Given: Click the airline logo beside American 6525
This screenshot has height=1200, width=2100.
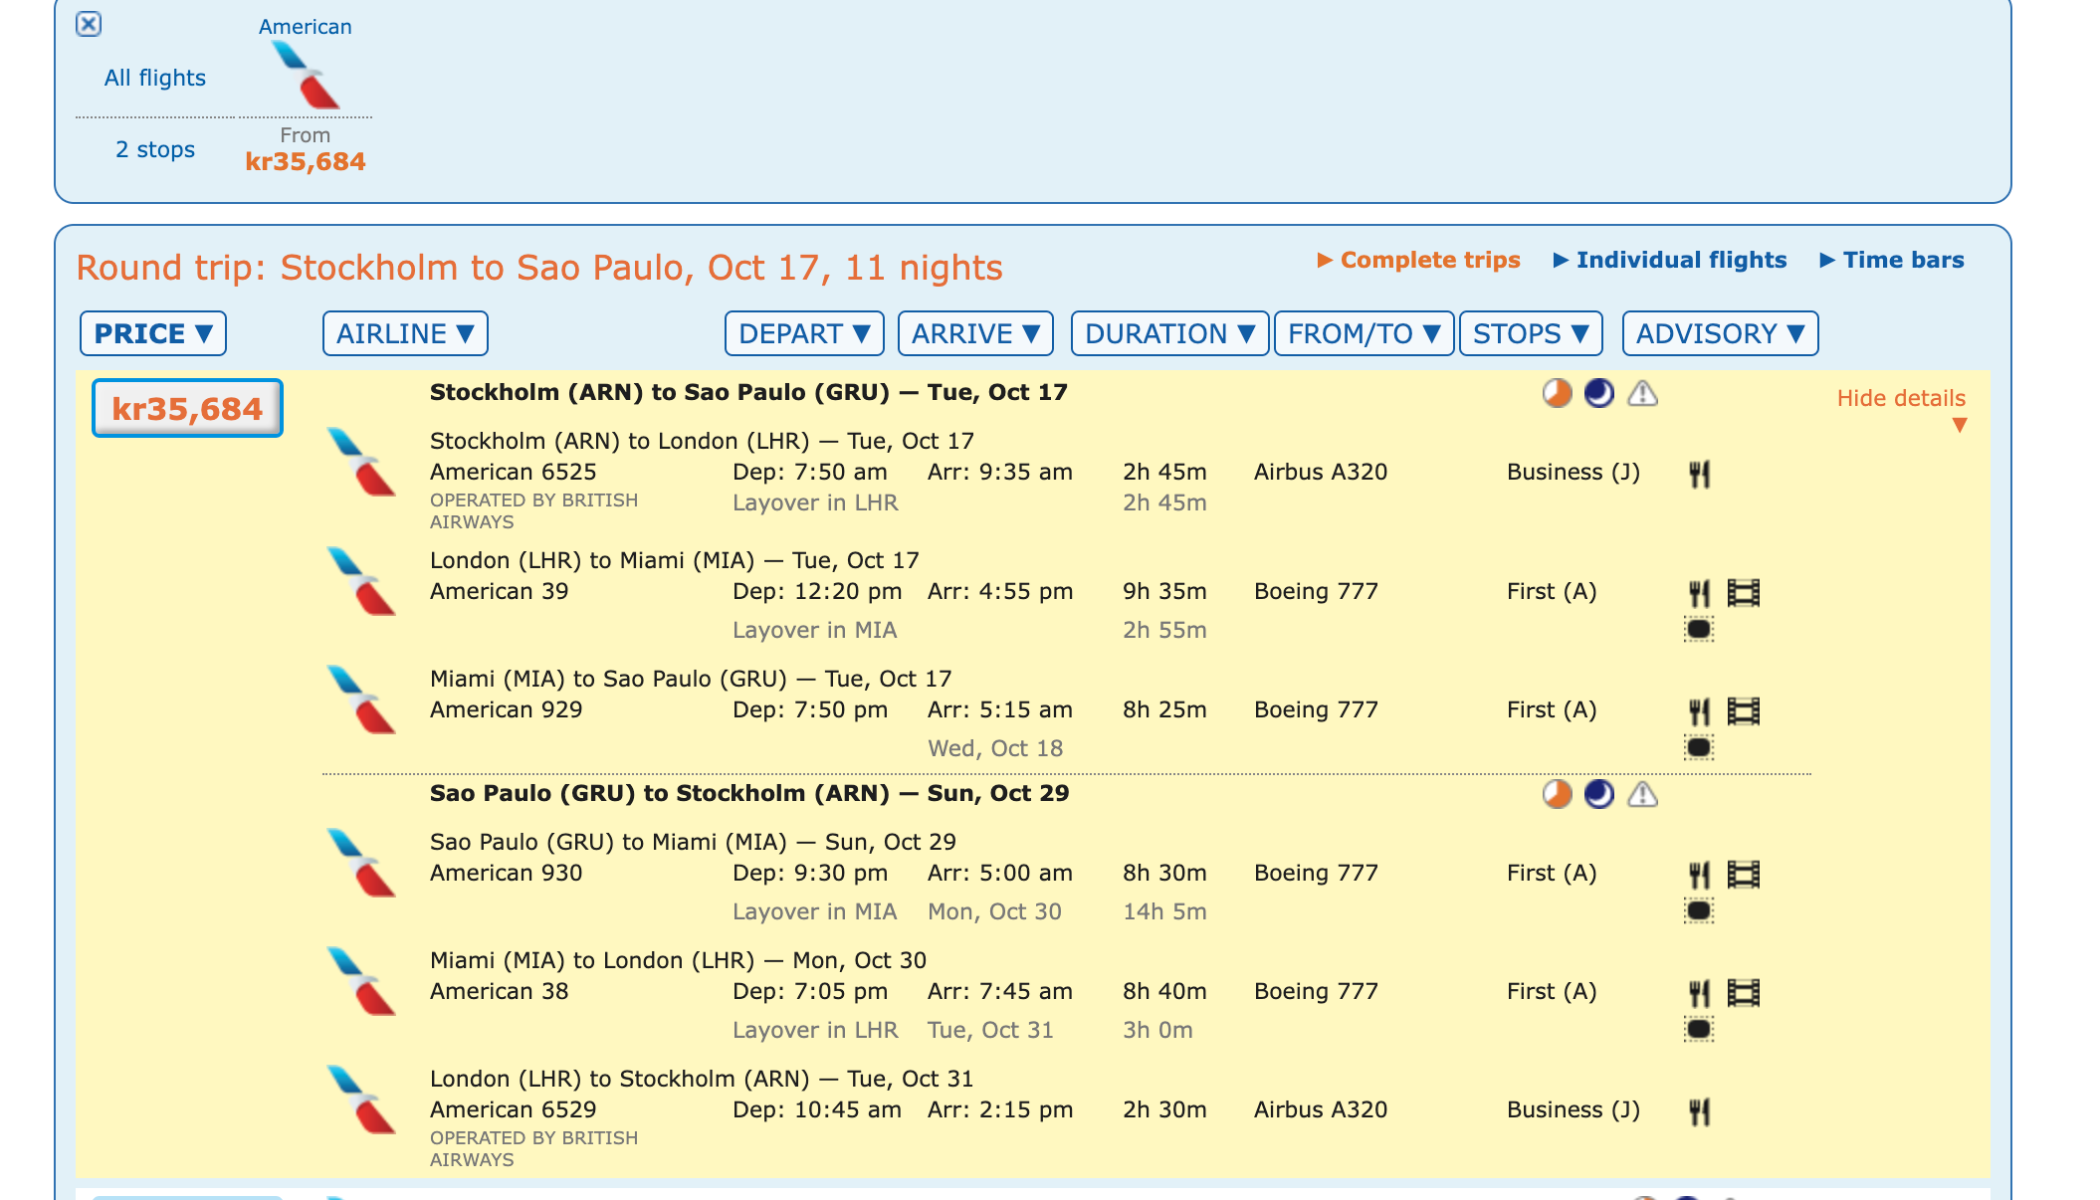Looking at the screenshot, I should [361, 462].
